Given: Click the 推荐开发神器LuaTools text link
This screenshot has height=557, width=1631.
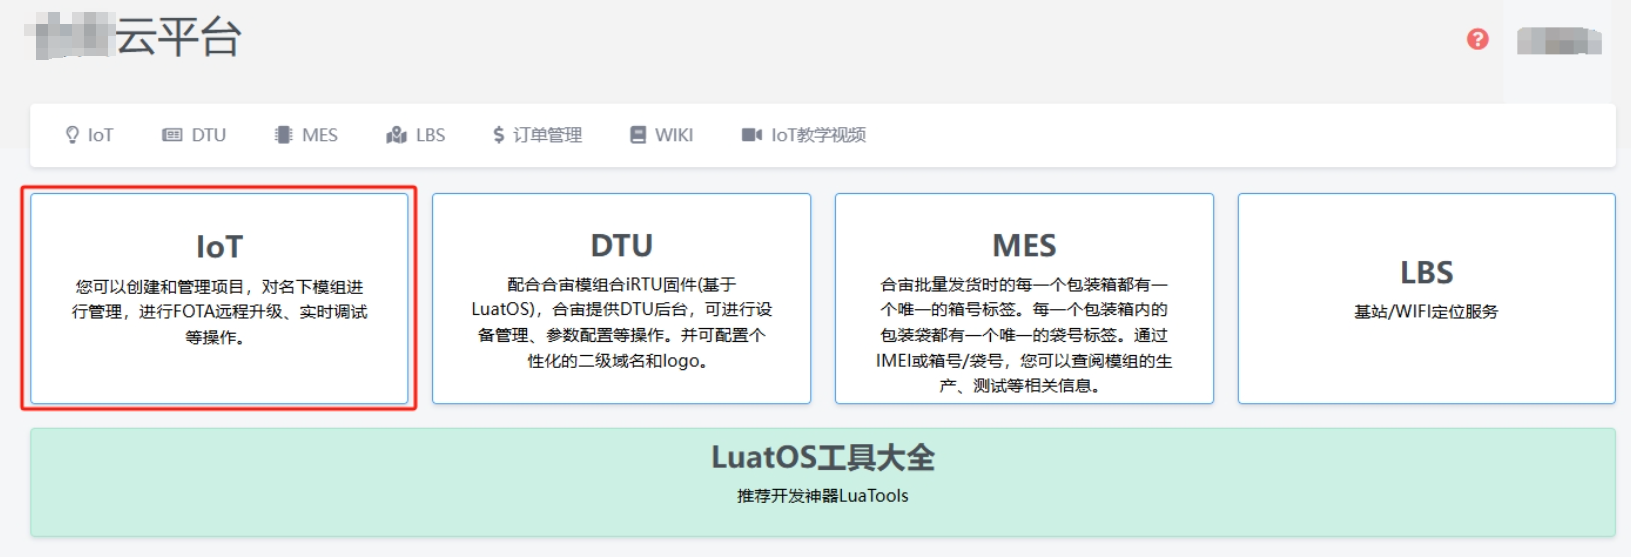Looking at the screenshot, I should tap(822, 496).
